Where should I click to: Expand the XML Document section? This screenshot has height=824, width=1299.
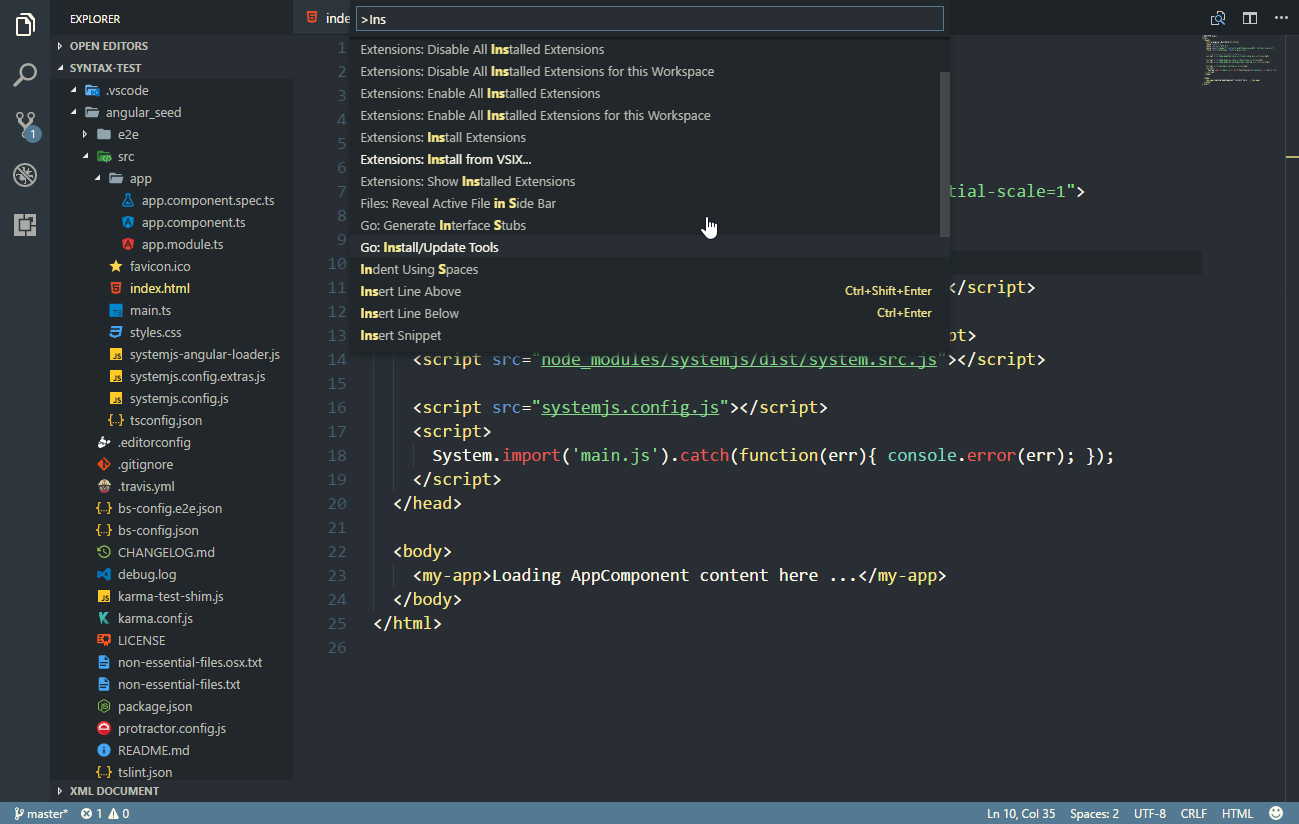(x=171, y=791)
